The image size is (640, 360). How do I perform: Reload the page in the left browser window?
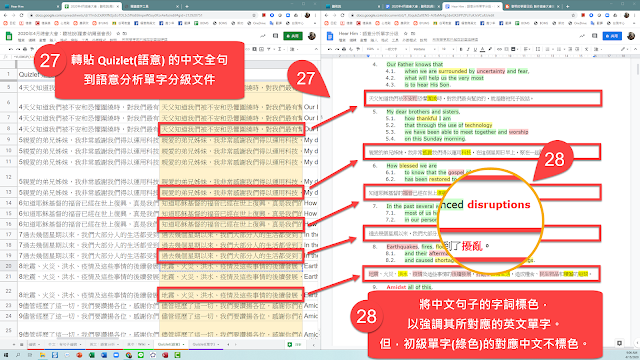click(x=21, y=15)
